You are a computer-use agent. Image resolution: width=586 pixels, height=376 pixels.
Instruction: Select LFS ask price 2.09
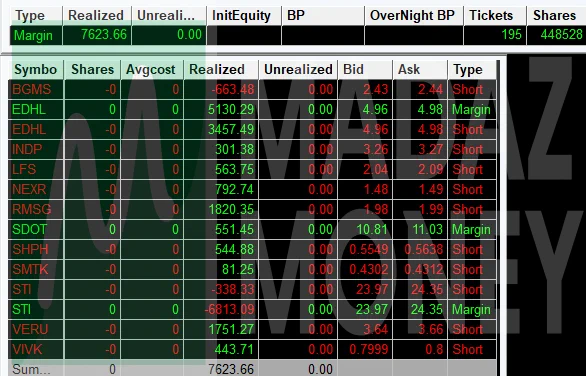431,170
